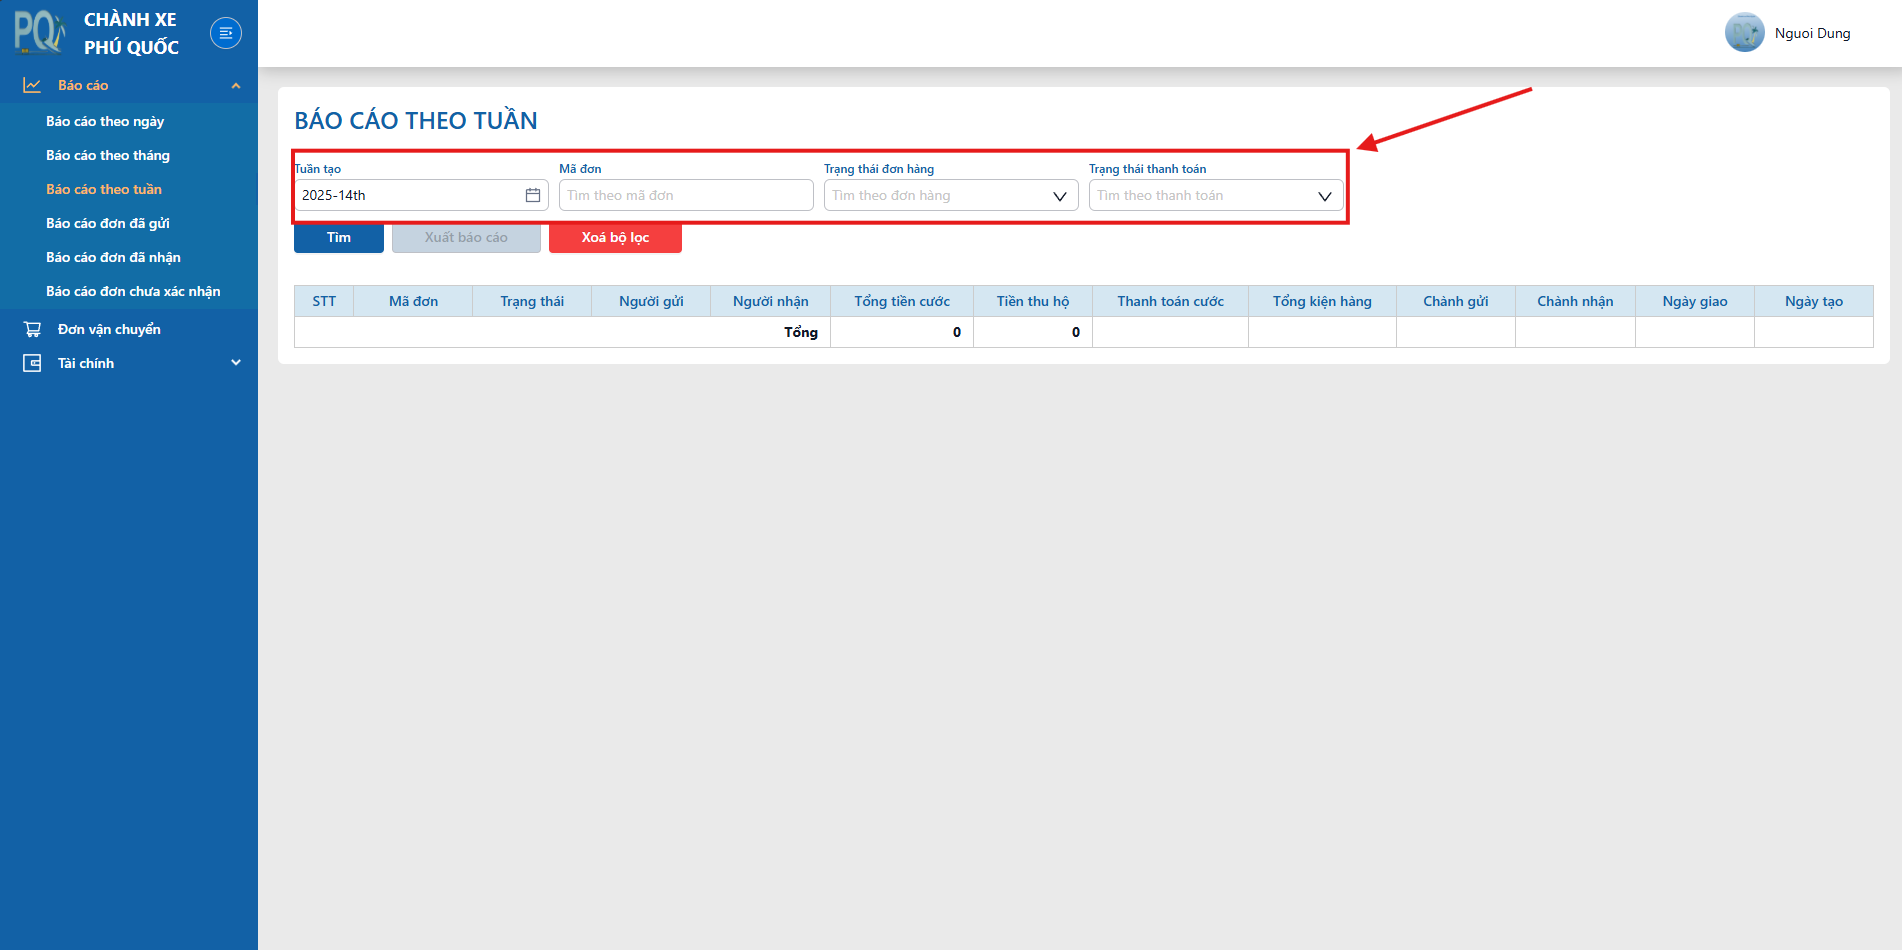Click the PQ logo in sidebar
The width and height of the screenshot is (1902, 950).
pyautogui.click(x=40, y=32)
